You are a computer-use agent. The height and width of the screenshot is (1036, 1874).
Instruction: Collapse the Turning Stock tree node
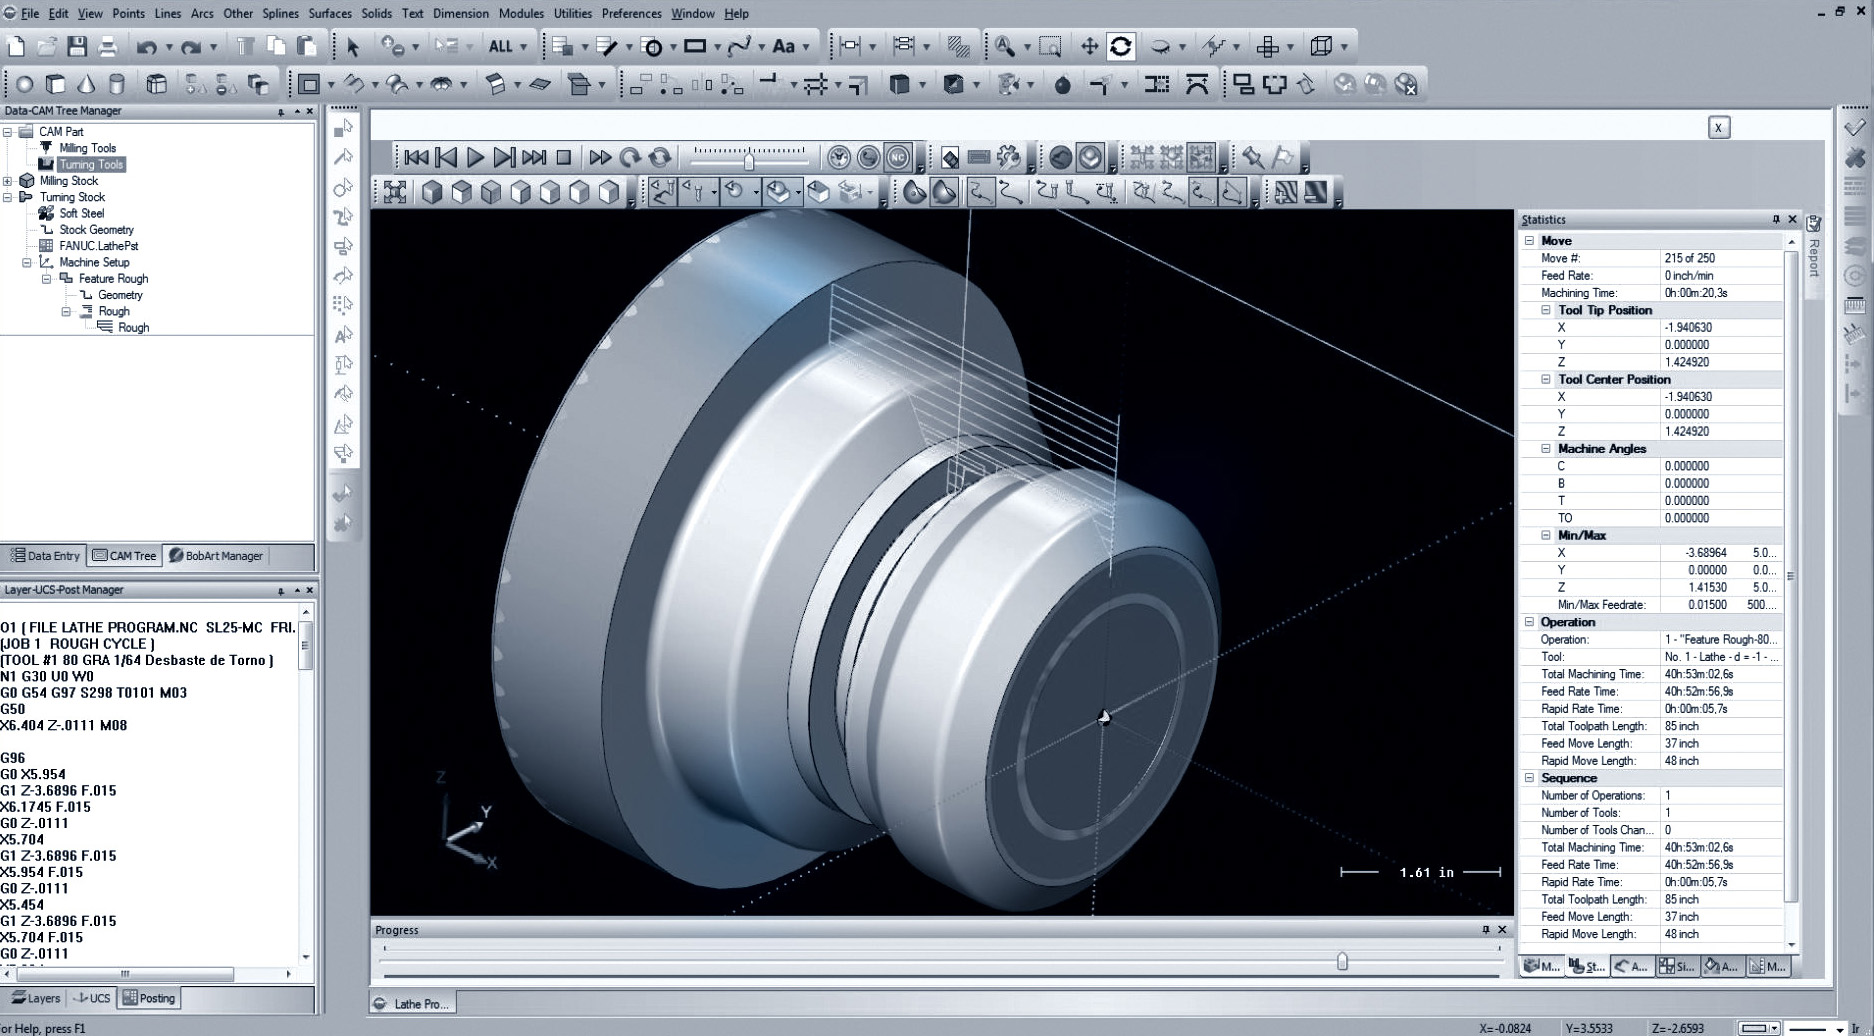(x=8, y=198)
